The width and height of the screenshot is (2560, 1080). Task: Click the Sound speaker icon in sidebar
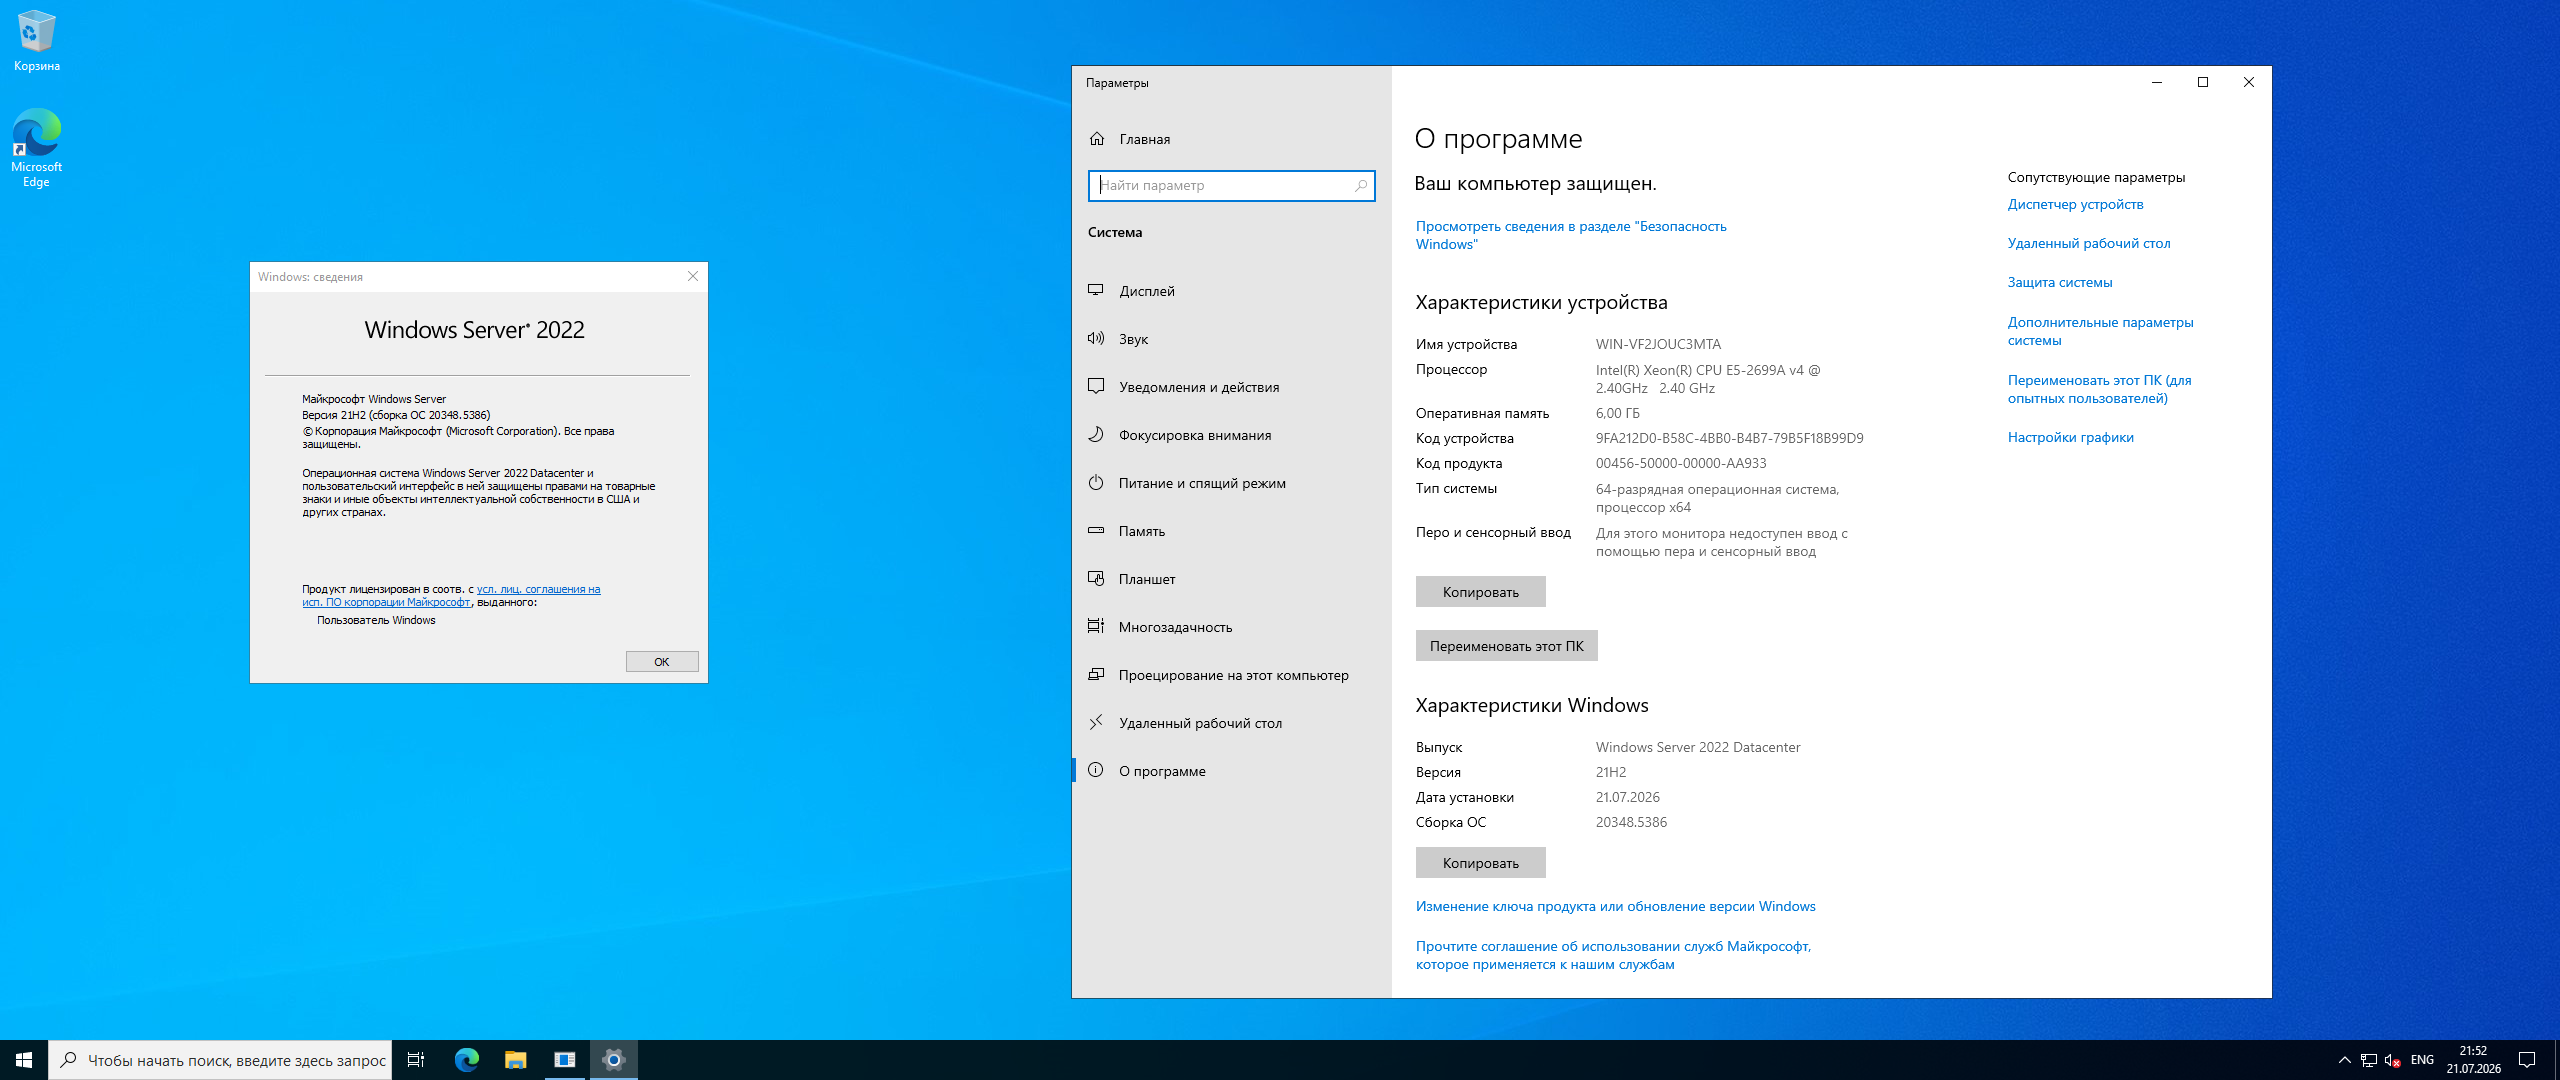[1096, 339]
